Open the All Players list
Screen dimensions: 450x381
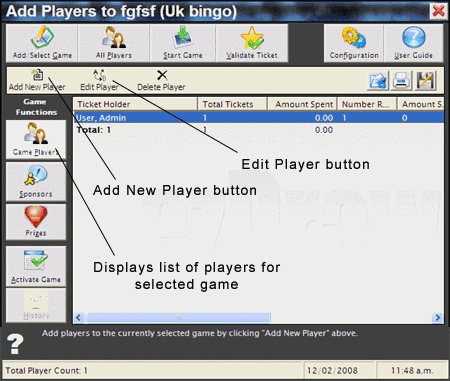(114, 43)
